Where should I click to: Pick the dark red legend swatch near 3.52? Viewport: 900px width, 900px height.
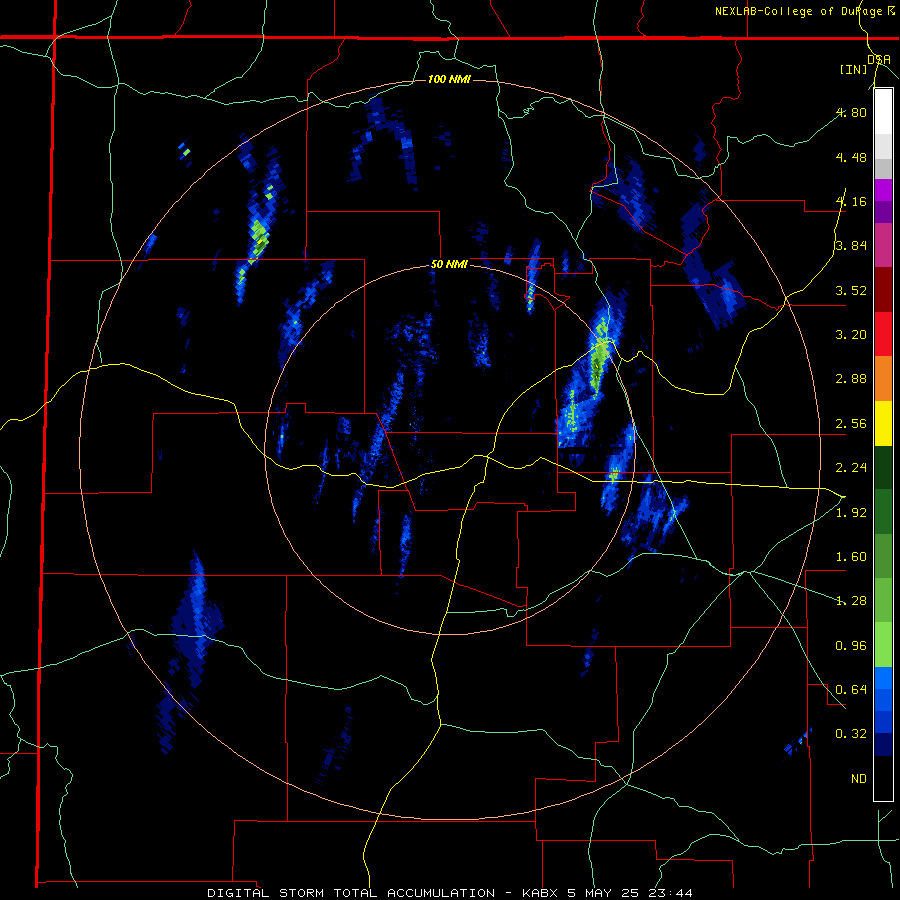point(883,290)
